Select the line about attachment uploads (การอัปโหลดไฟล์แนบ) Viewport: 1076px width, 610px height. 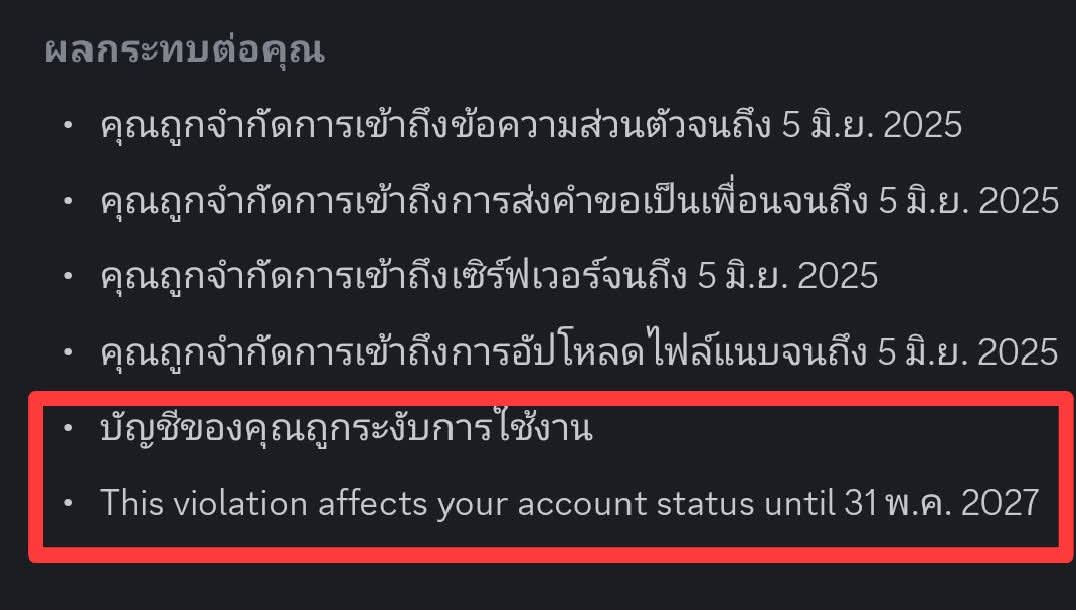coord(579,351)
